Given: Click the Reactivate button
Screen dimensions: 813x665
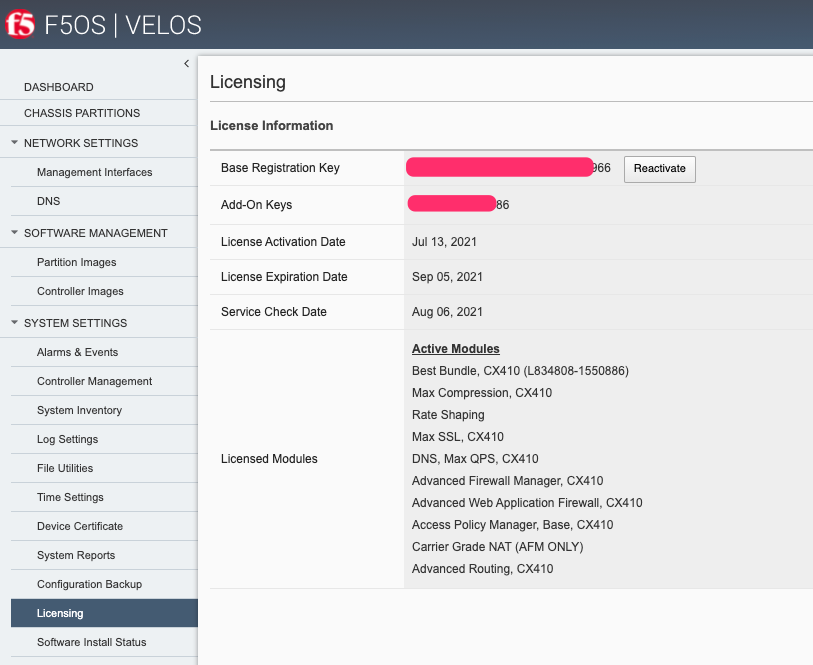Looking at the screenshot, I should (x=660, y=169).
